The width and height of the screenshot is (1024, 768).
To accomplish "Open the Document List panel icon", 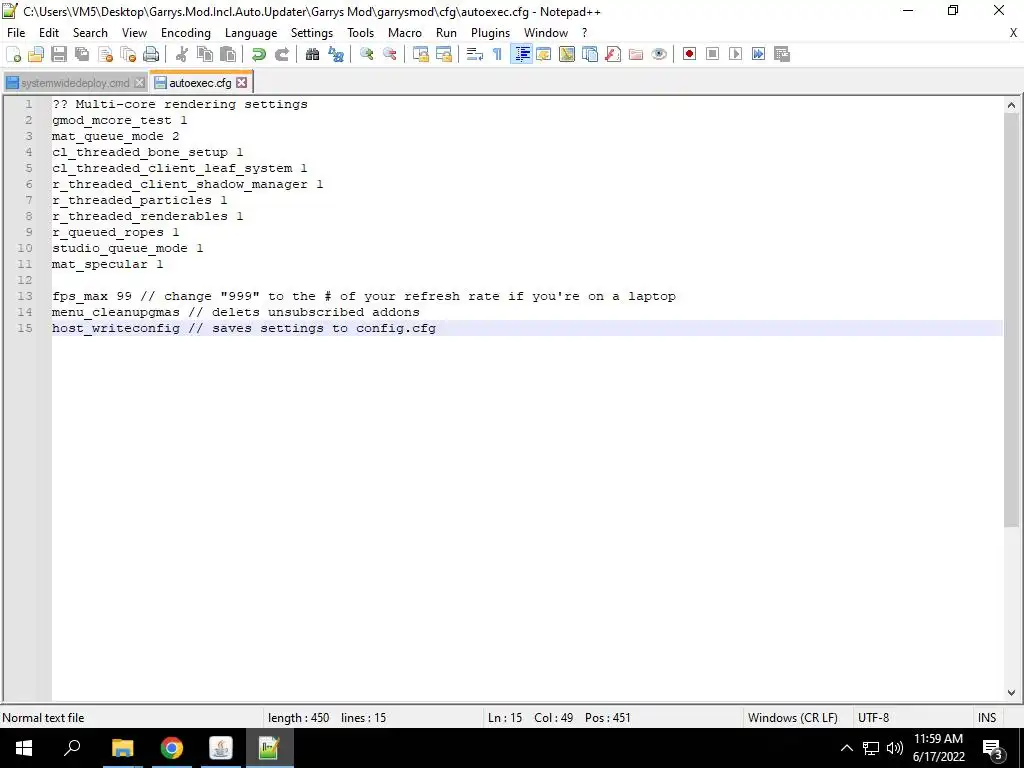I will 590,54.
